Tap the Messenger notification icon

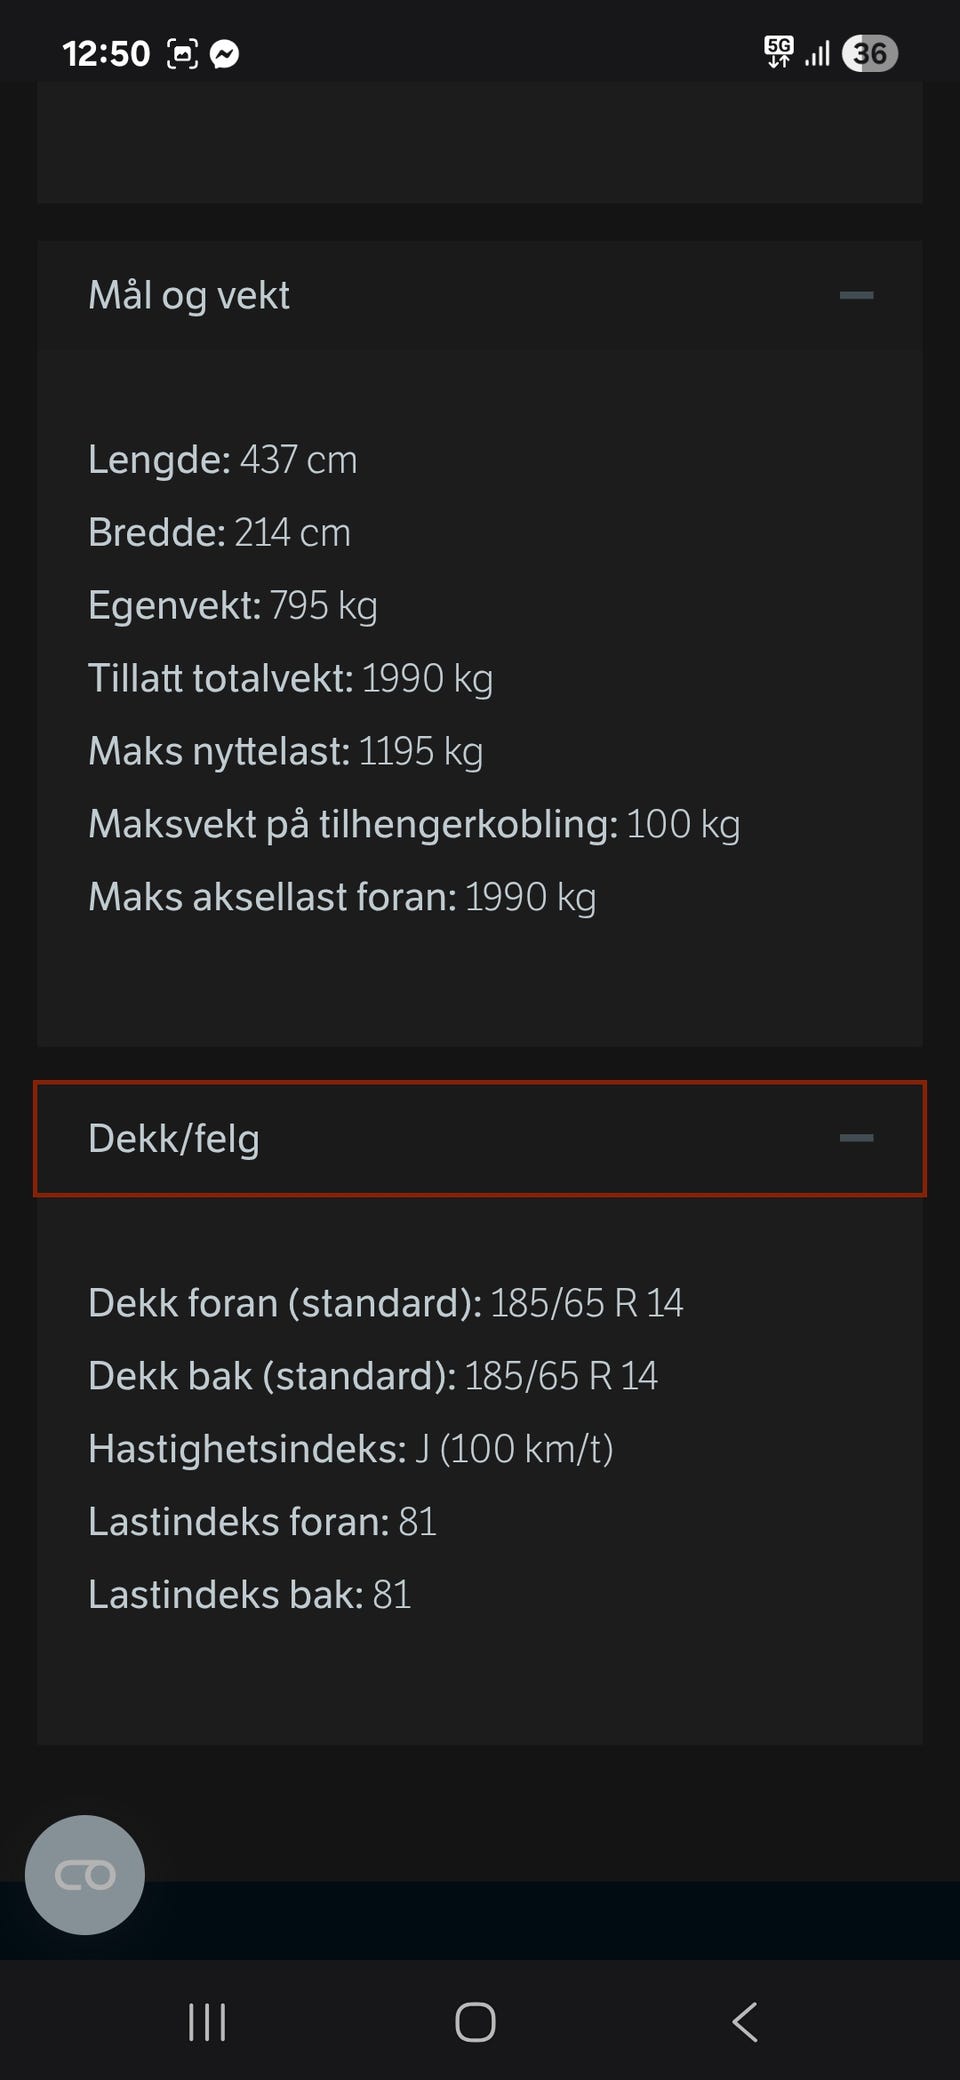pyautogui.click(x=225, y=54)
